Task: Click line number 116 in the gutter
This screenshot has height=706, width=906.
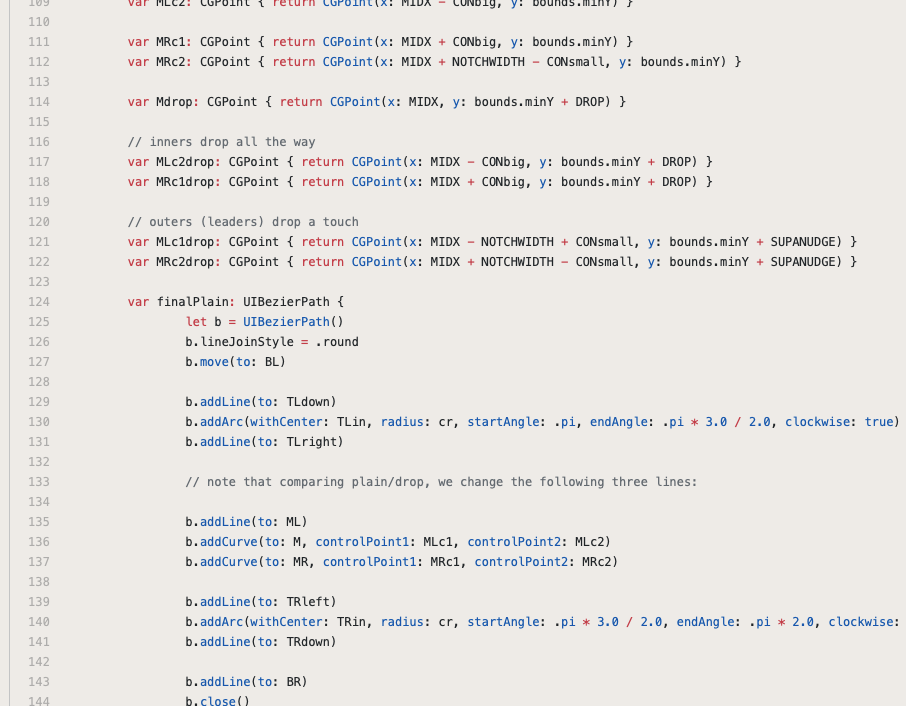Action: click(39, 142)
